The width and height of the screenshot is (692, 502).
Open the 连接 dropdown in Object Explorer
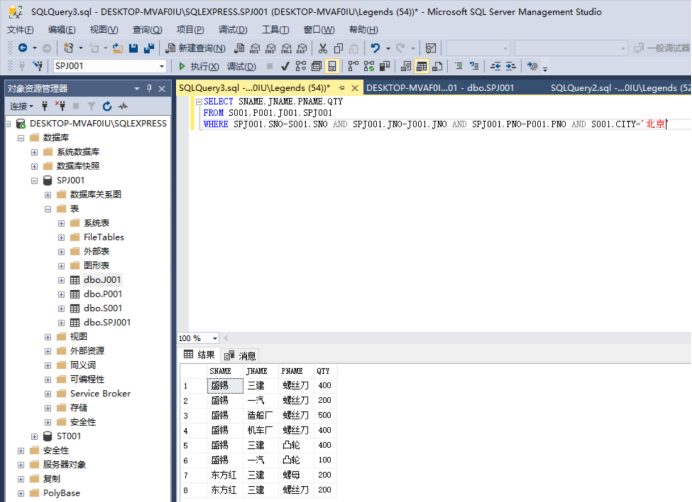[x=22, y=106]
